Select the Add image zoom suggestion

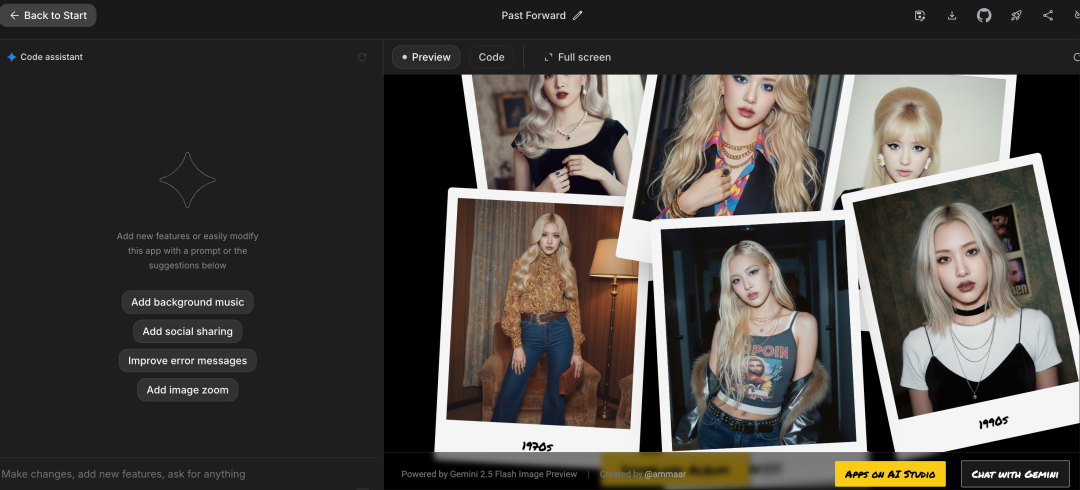click(x=188, y=390)
